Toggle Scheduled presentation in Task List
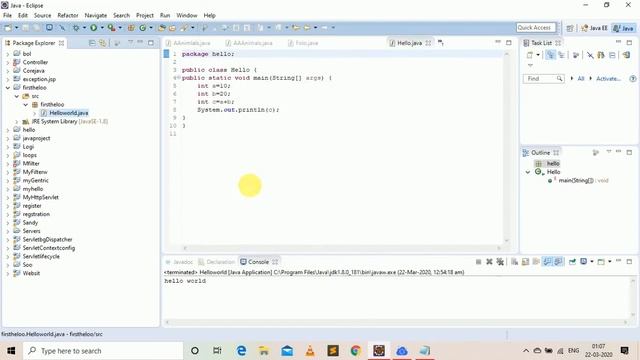Image resolution: width=640 pixels, height=360 pixels. [x=562, y=55]
